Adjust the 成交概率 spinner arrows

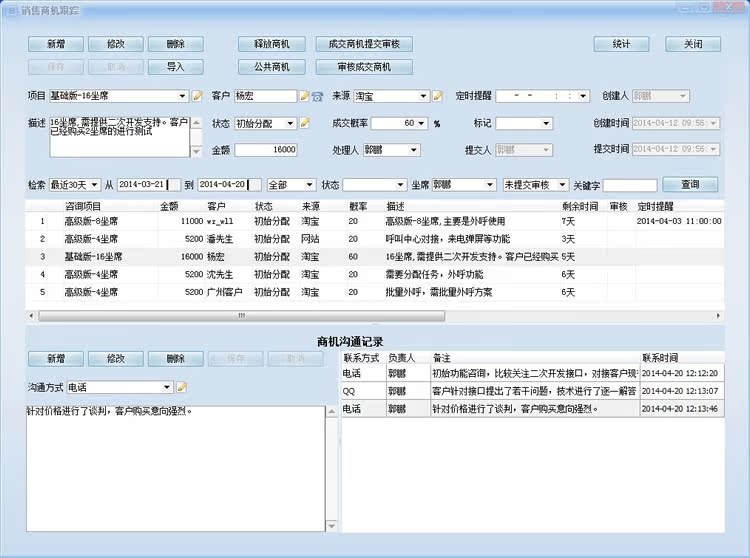tap(421, 123)
